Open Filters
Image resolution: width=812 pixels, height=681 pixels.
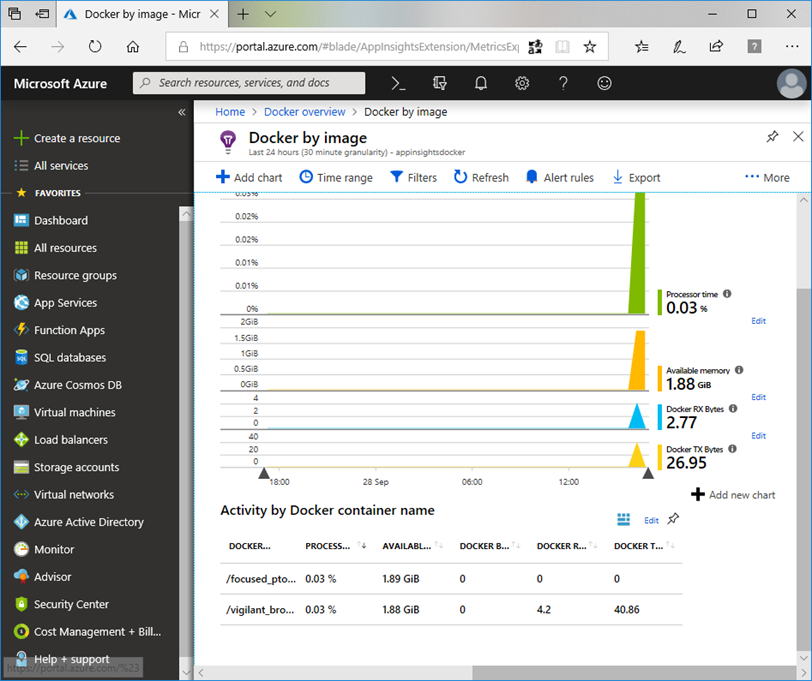pos(413,178)
